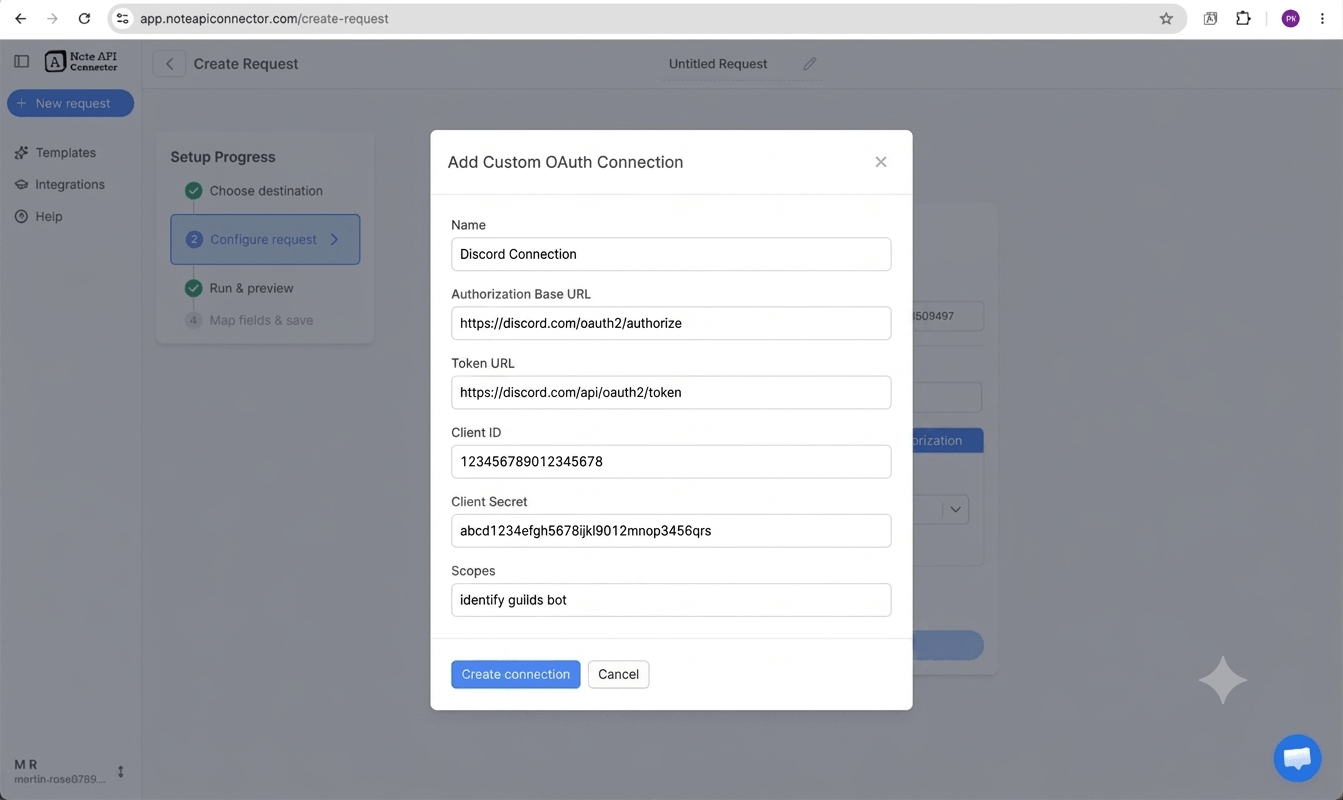Select the Map fields & save step
1343x800 pixels.
pyautogui.click(x=260, y=320)
